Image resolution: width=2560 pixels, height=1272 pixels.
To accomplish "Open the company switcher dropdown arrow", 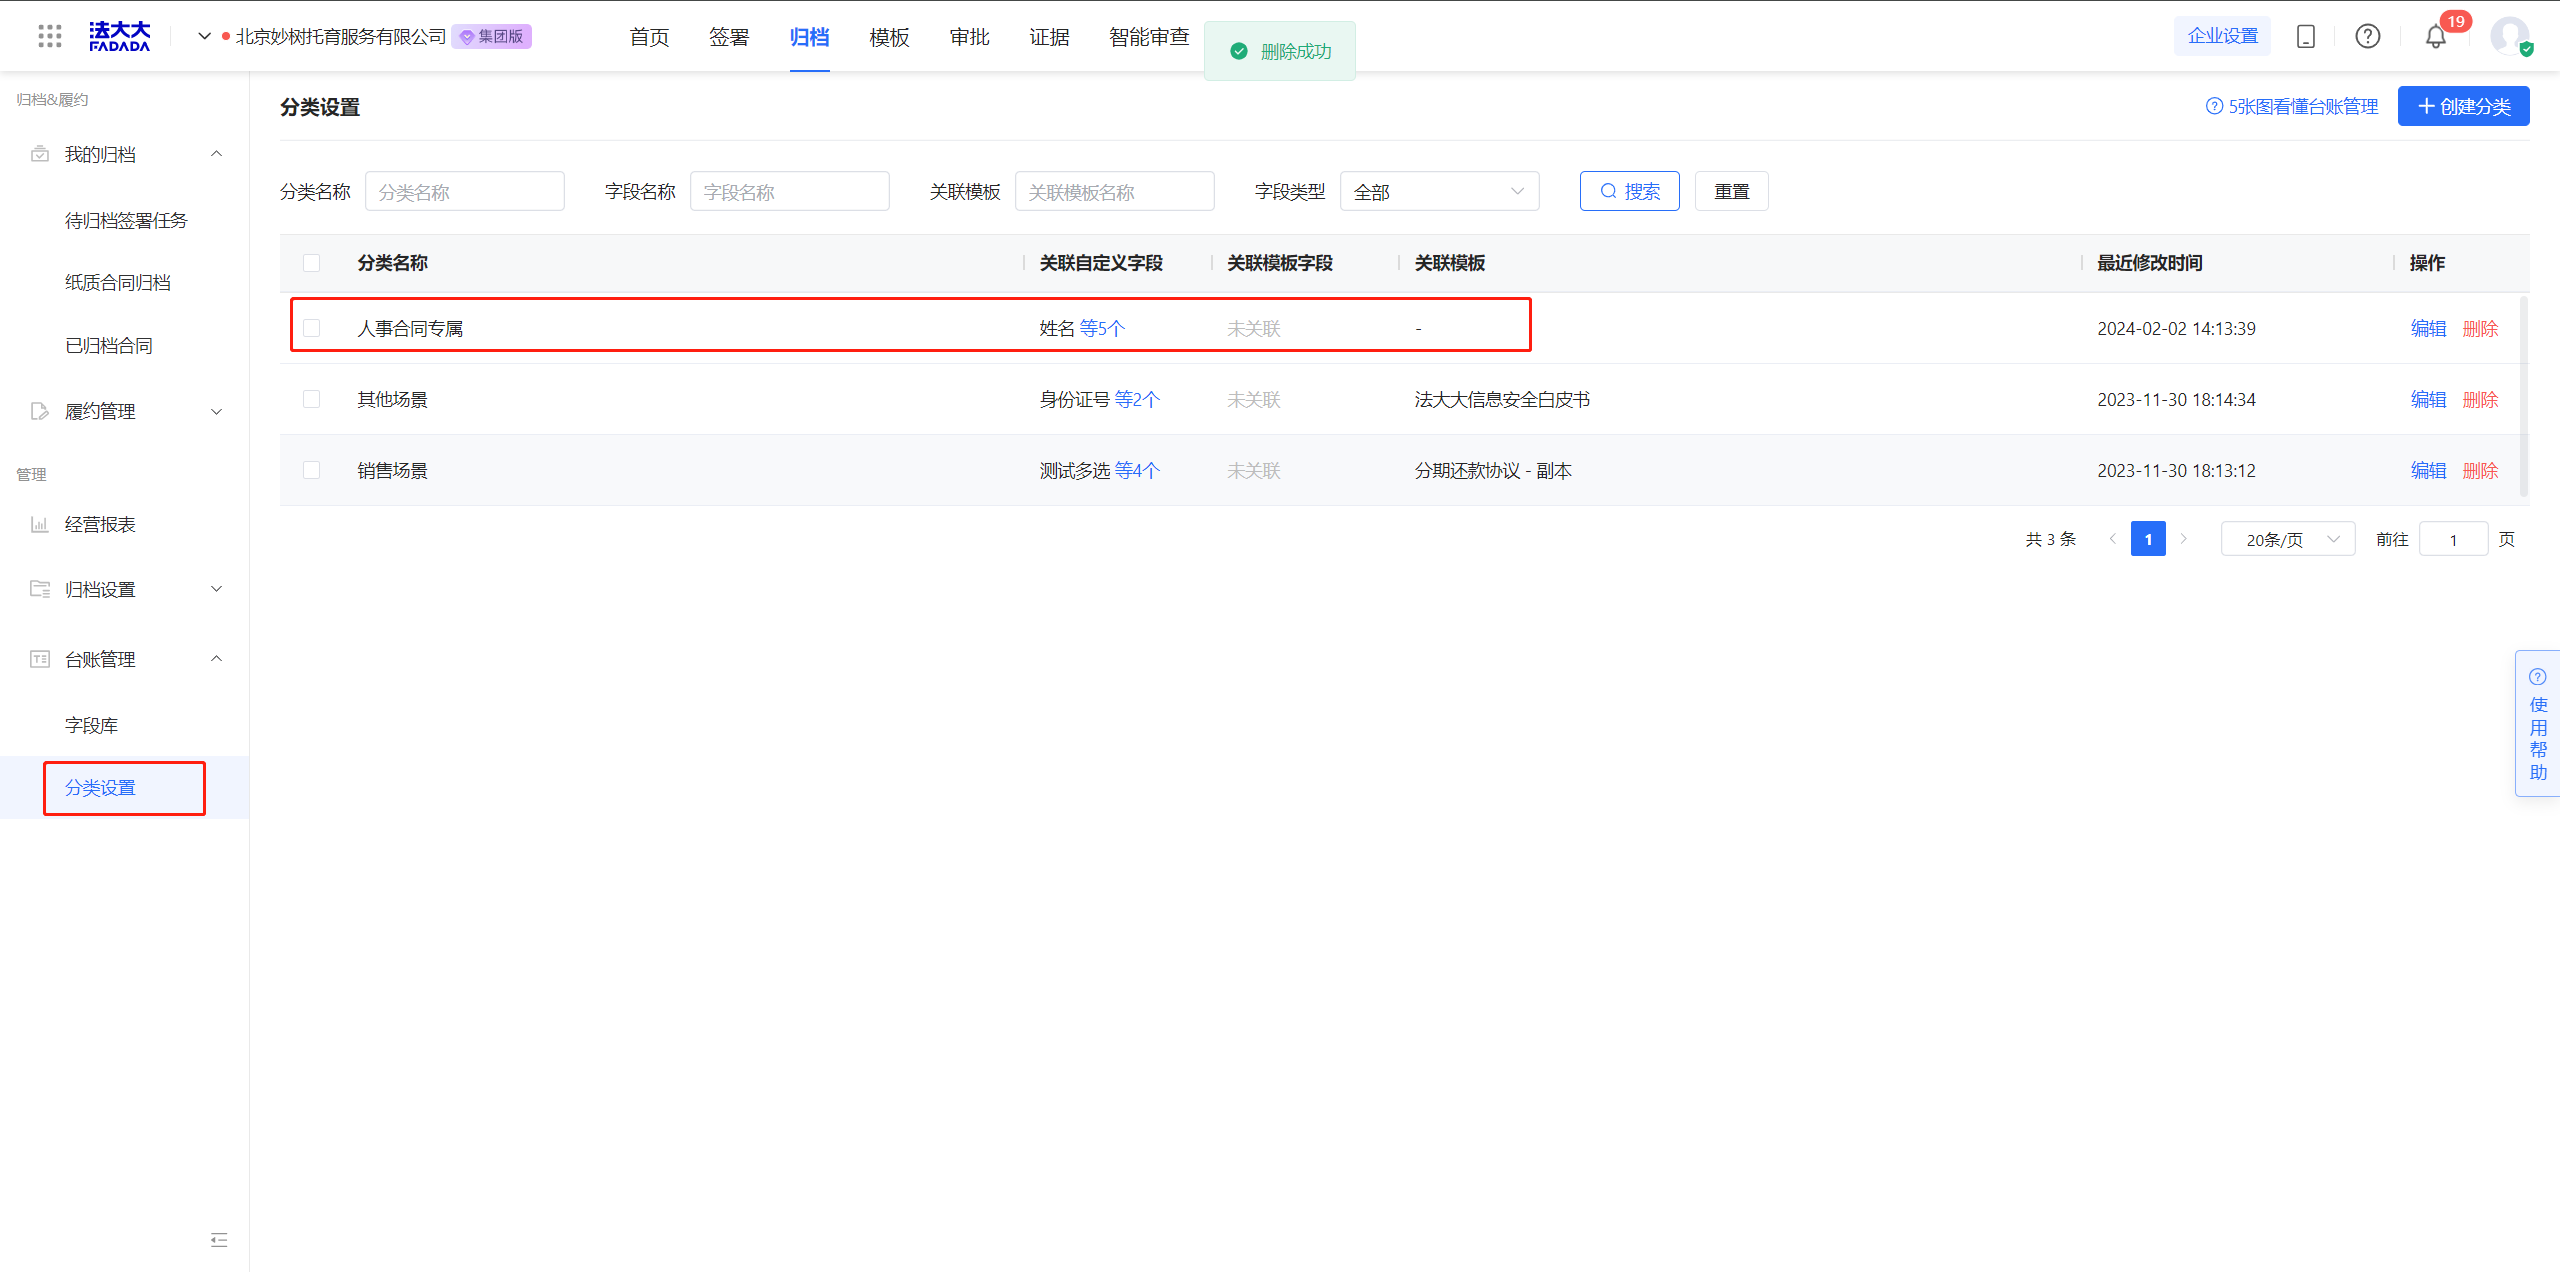I will click(x=204, y=37).
